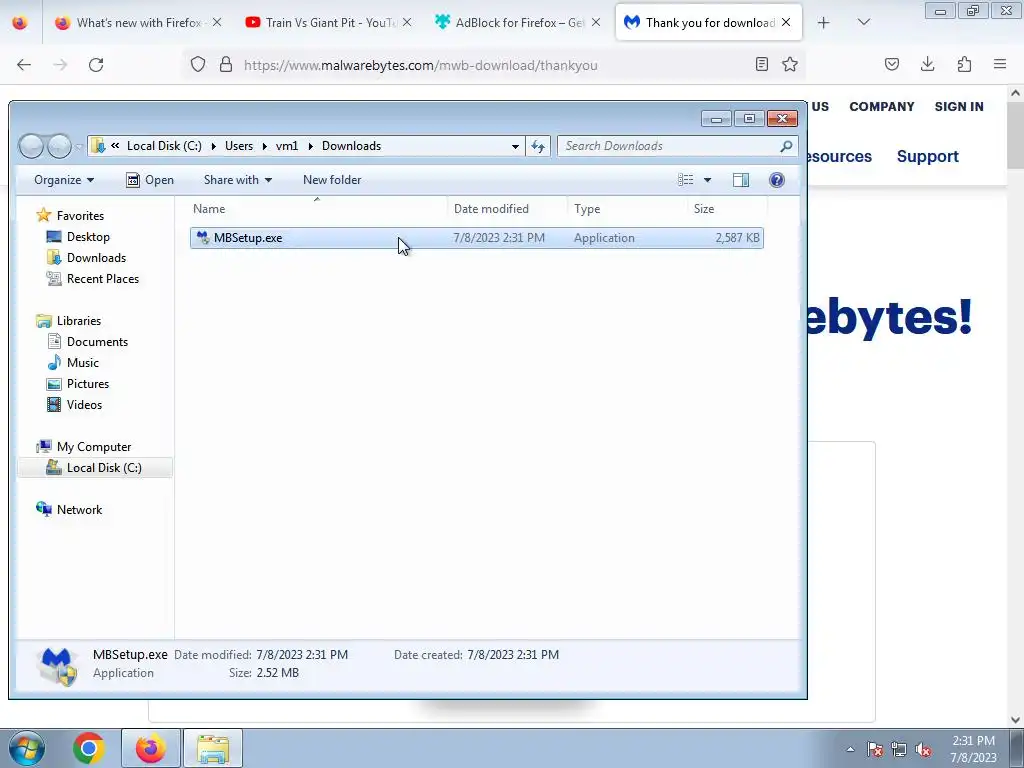Launch Google Chrome from the taskbar
The width and height of the screenshot is (1024, 768).
(x=89, y=748)
